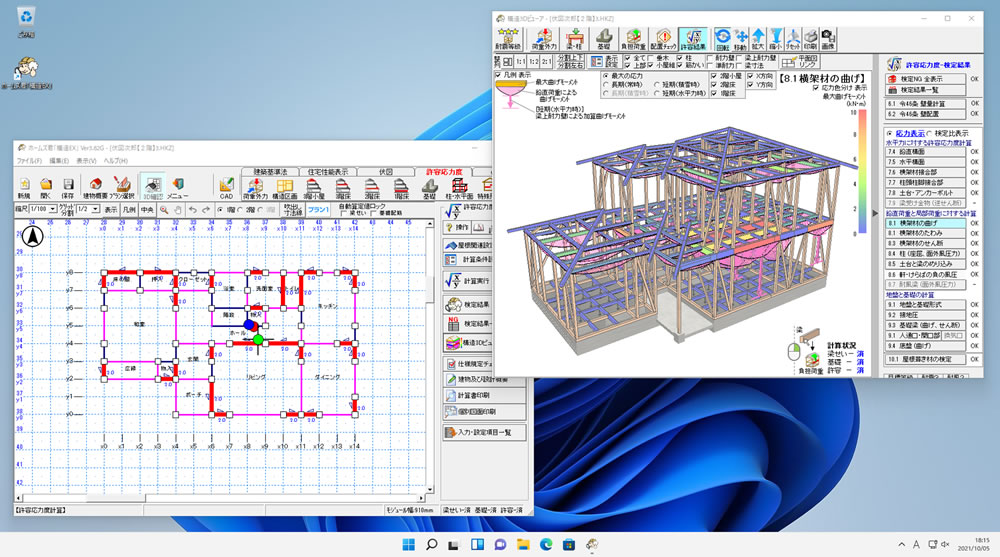The width and height of the screenshot is (1000, 557).
Task: Click the 新規 new file icon
Action: tap(24, 188)
